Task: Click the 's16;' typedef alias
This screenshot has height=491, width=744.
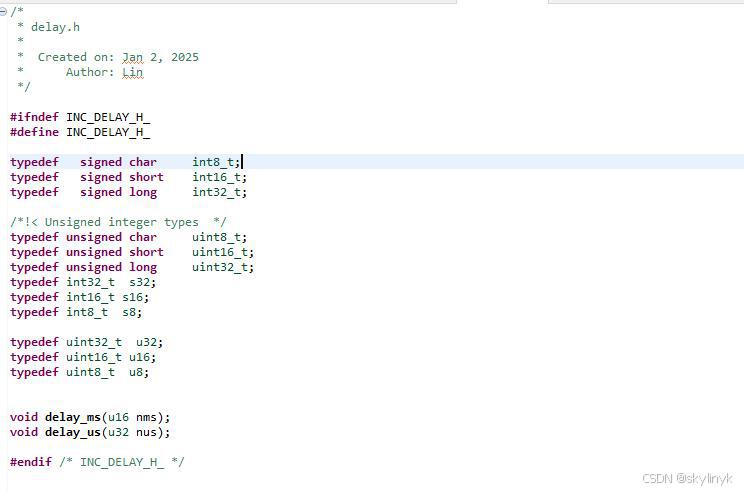Action: click(x=136, y=297)
